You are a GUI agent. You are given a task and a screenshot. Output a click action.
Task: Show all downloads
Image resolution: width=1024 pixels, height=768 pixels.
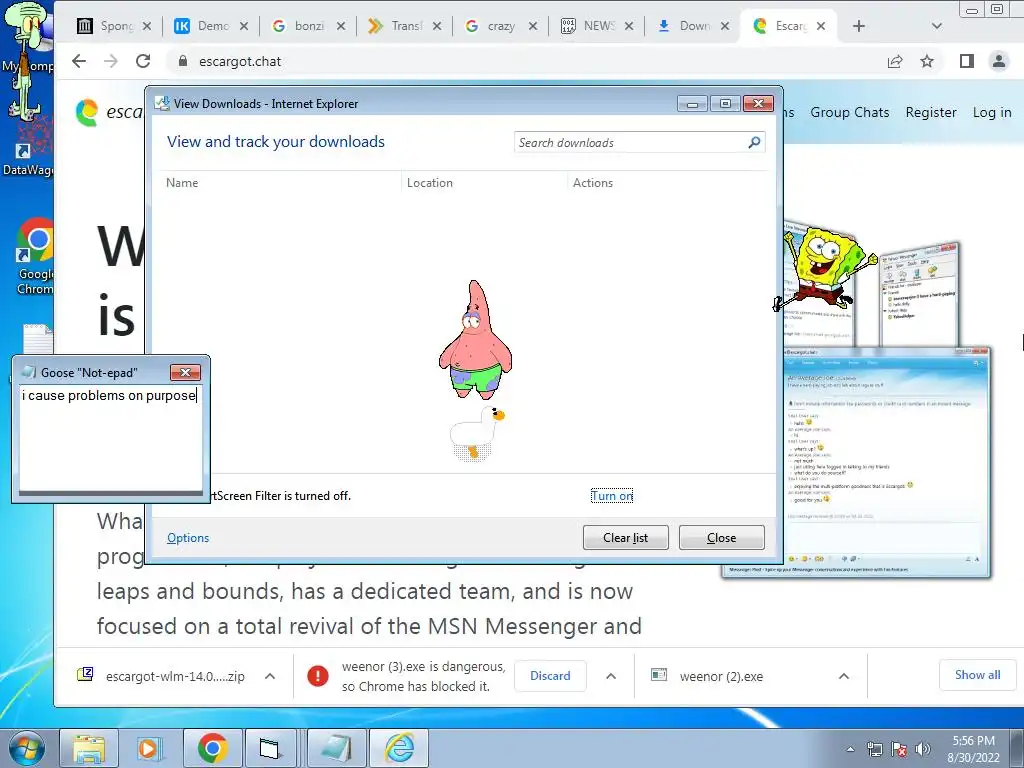click(x=977, y=675)
